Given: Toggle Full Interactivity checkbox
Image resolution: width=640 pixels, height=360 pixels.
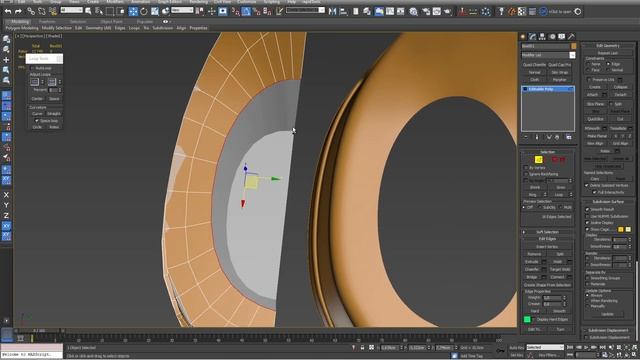Looking at the screenshot, I should tap(594, 192).
